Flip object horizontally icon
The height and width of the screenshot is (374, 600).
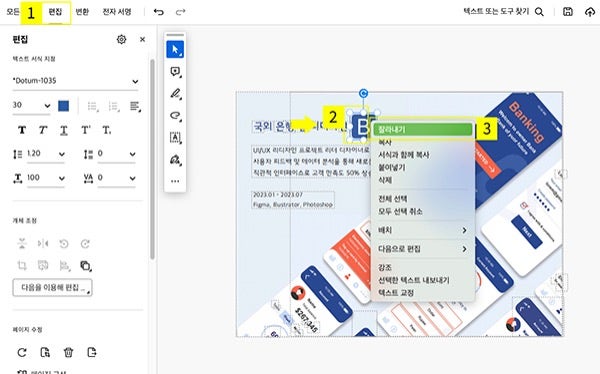(x=43, y=243)
